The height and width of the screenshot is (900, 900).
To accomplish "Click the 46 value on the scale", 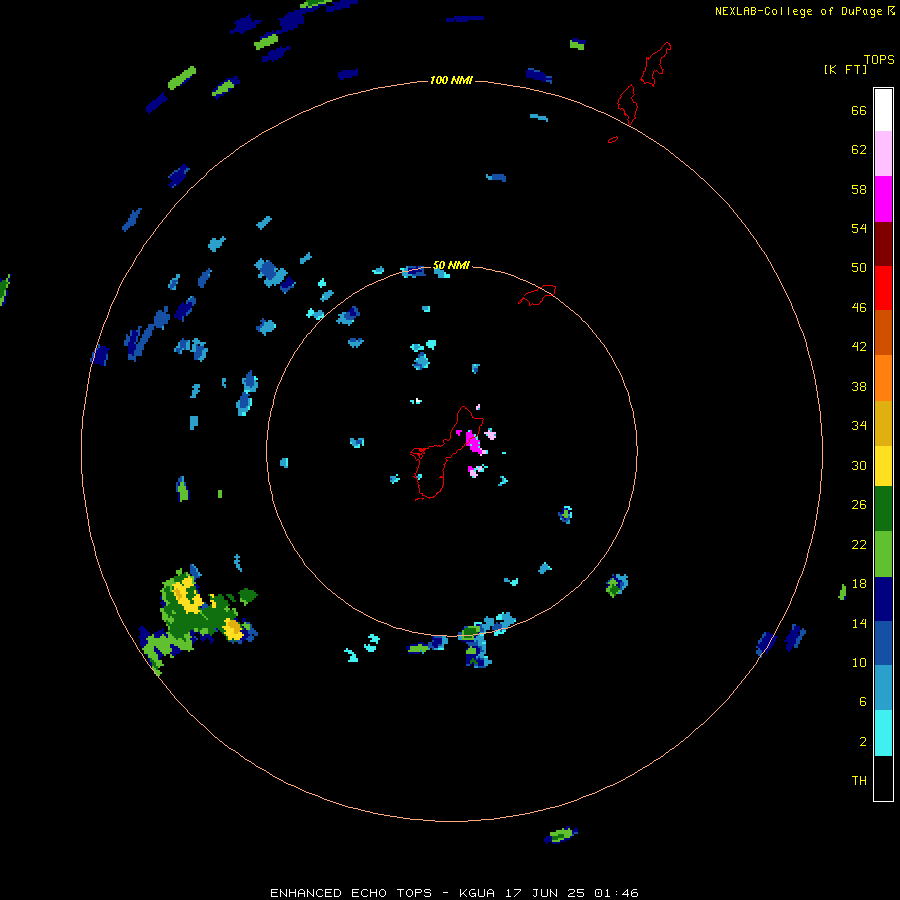I will pos(859,308).
